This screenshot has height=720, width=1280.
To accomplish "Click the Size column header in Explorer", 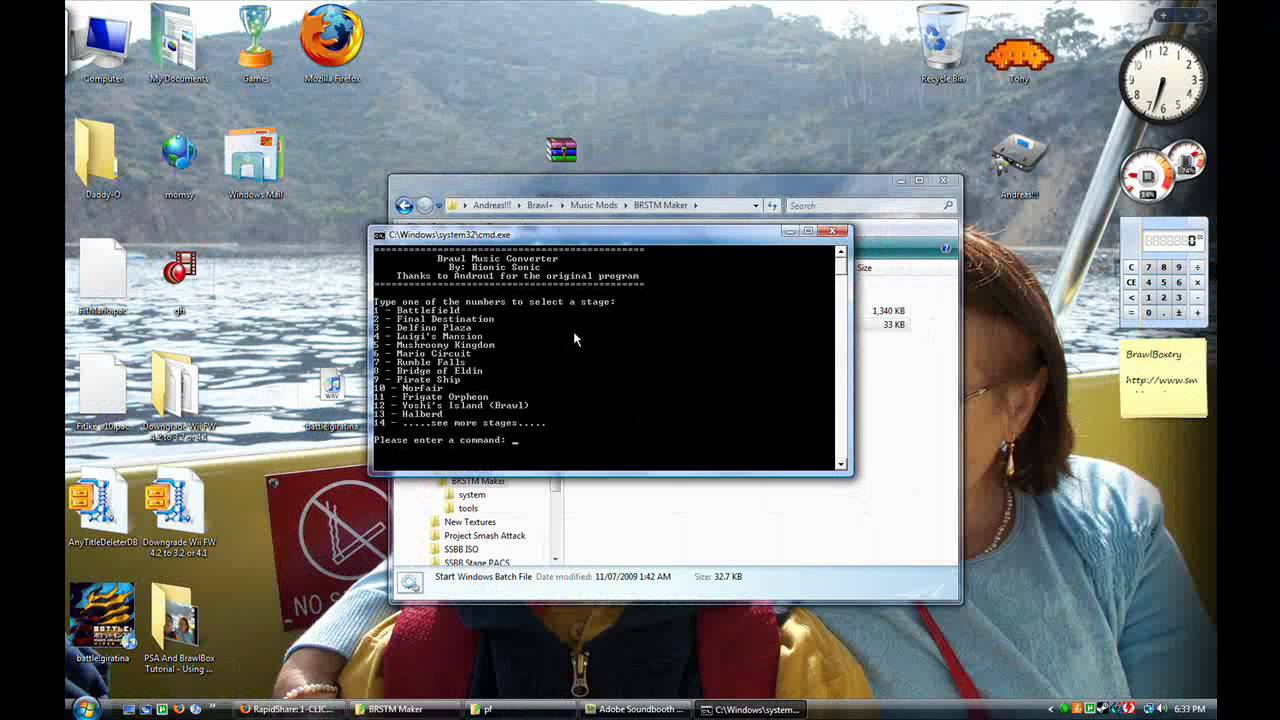I will 864,268.
